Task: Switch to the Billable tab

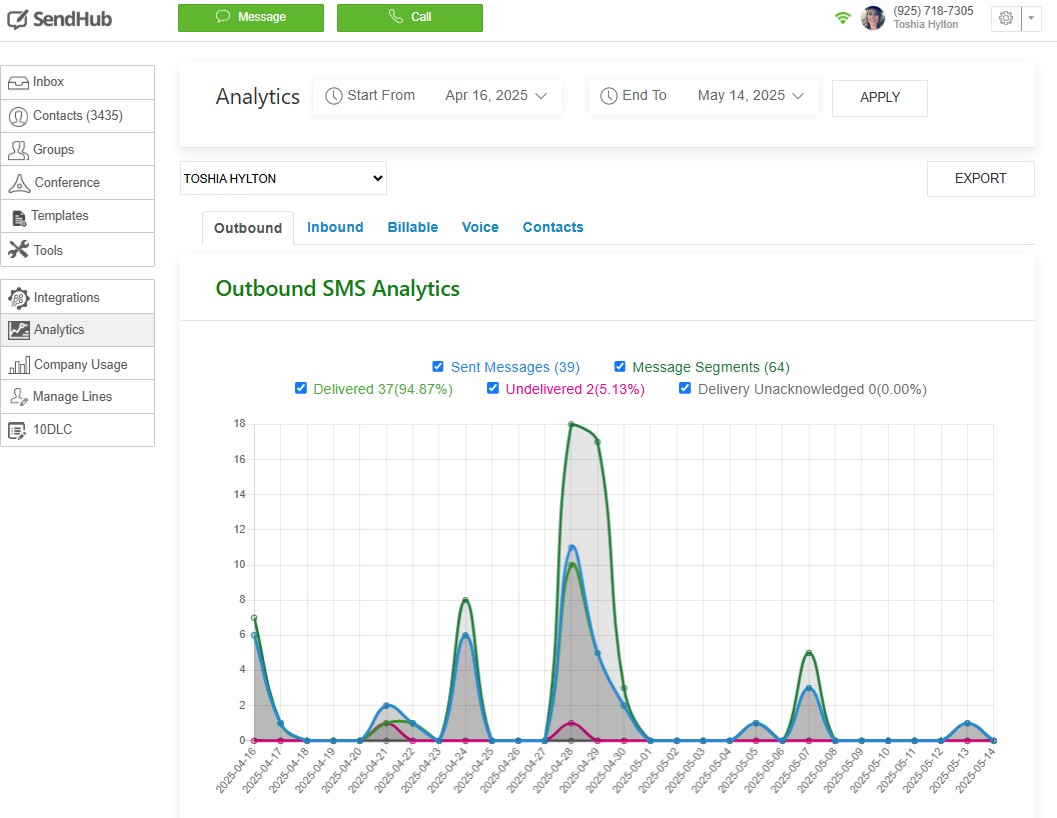Action: click(413, 227)
